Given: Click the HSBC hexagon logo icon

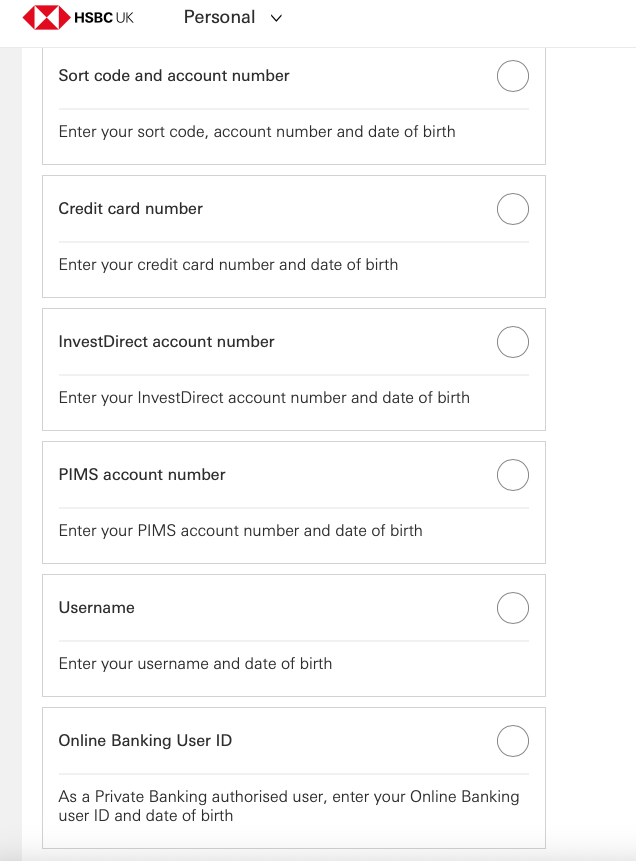Looking at the screenshot, I should 45,18.
